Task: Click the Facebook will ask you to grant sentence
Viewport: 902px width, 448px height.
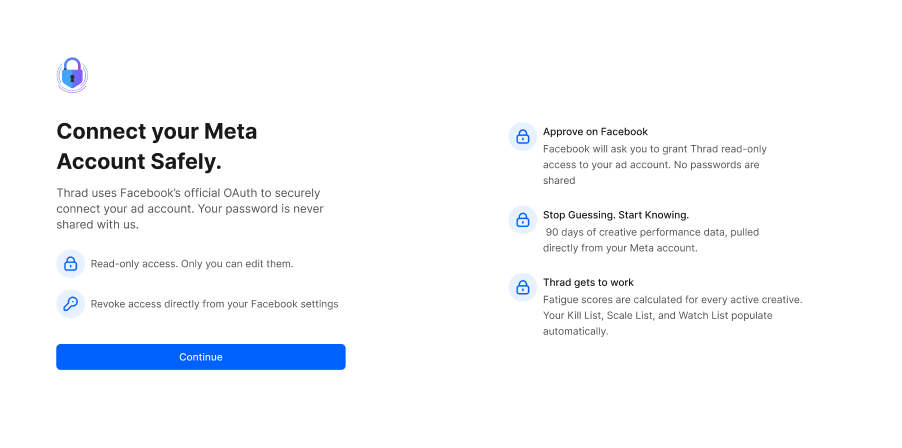Action: (x=655, y=156)
